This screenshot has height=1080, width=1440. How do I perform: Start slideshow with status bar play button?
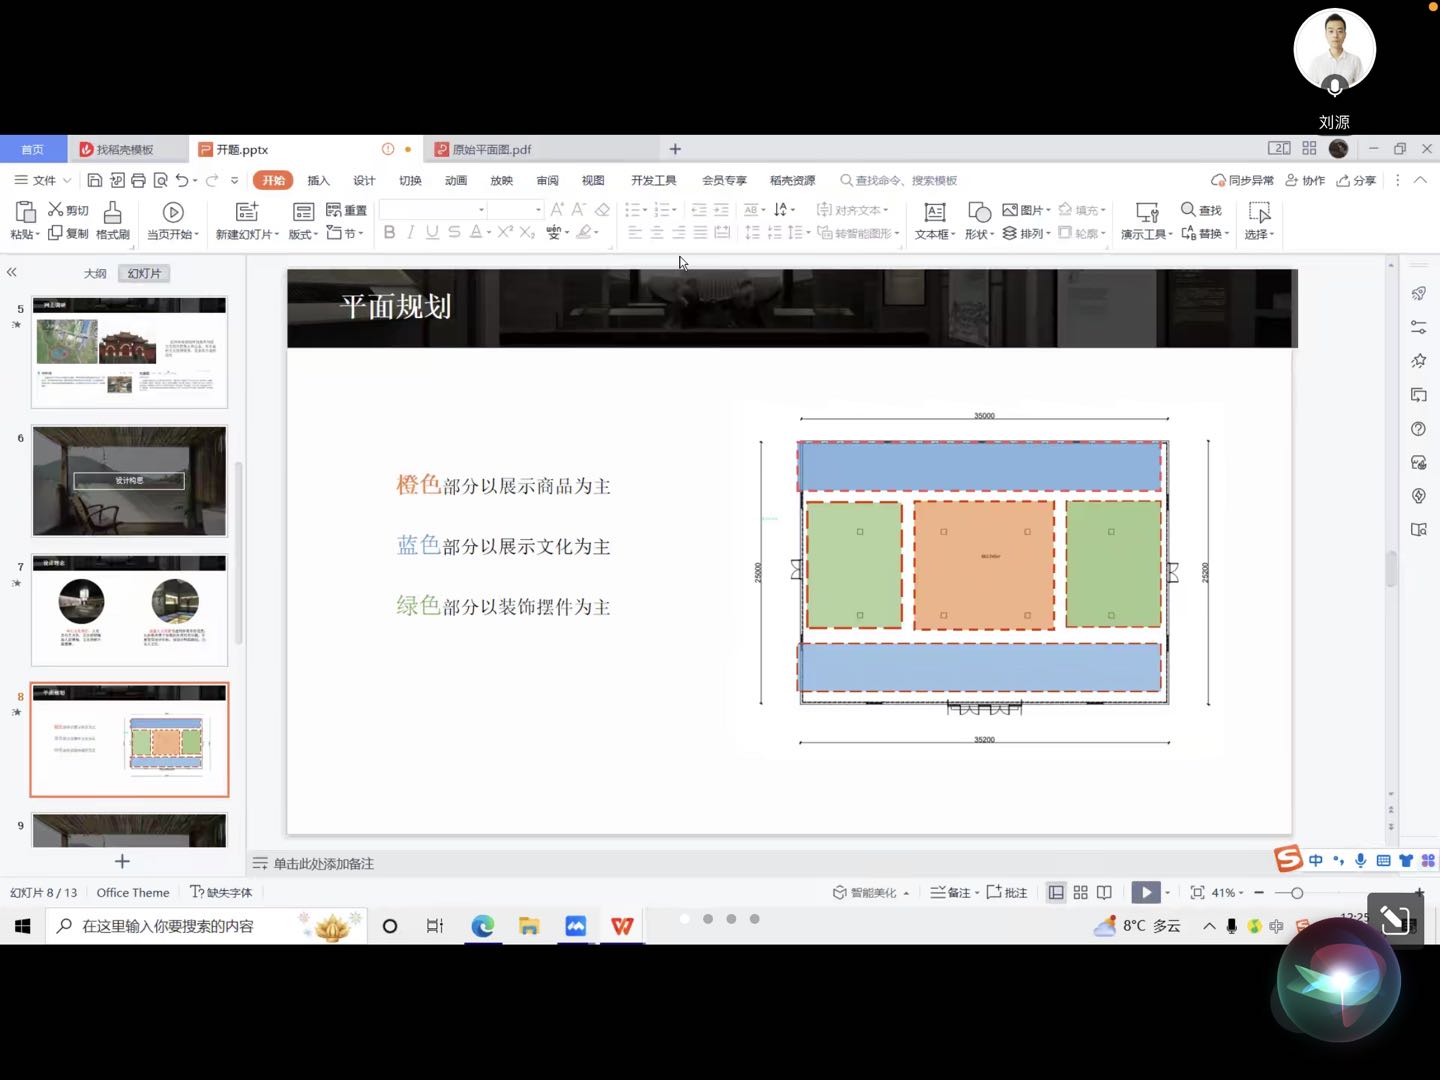1146,892
